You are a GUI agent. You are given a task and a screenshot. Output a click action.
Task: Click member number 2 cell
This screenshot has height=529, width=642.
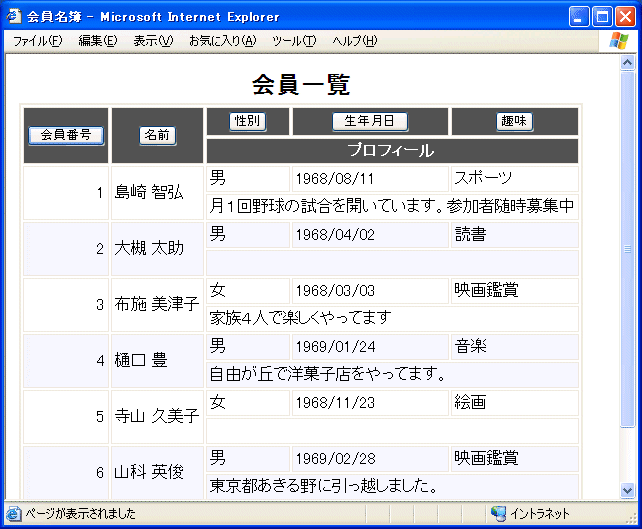66,249
